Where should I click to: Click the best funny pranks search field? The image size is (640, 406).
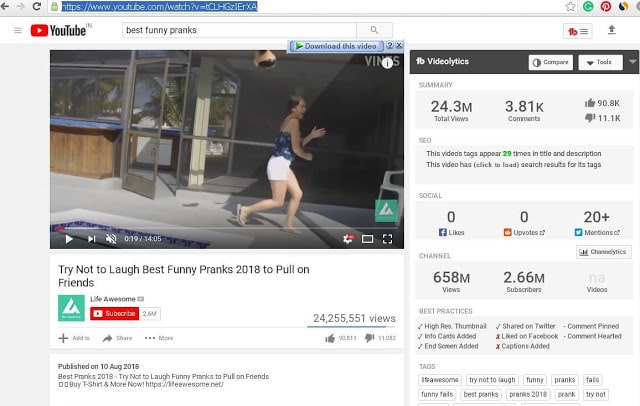click(x=239, y=30)
